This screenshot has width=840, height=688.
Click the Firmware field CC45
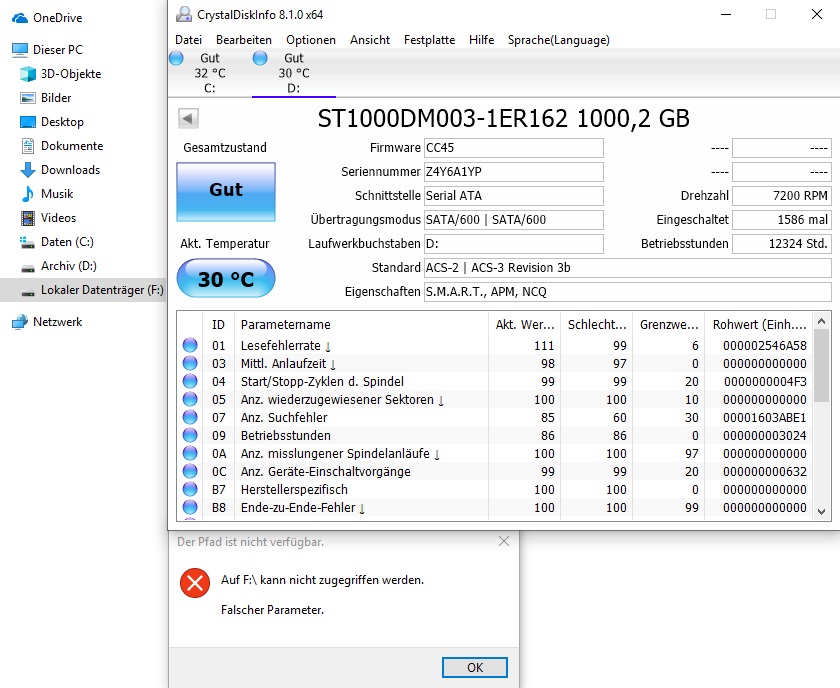coord(514,148)
